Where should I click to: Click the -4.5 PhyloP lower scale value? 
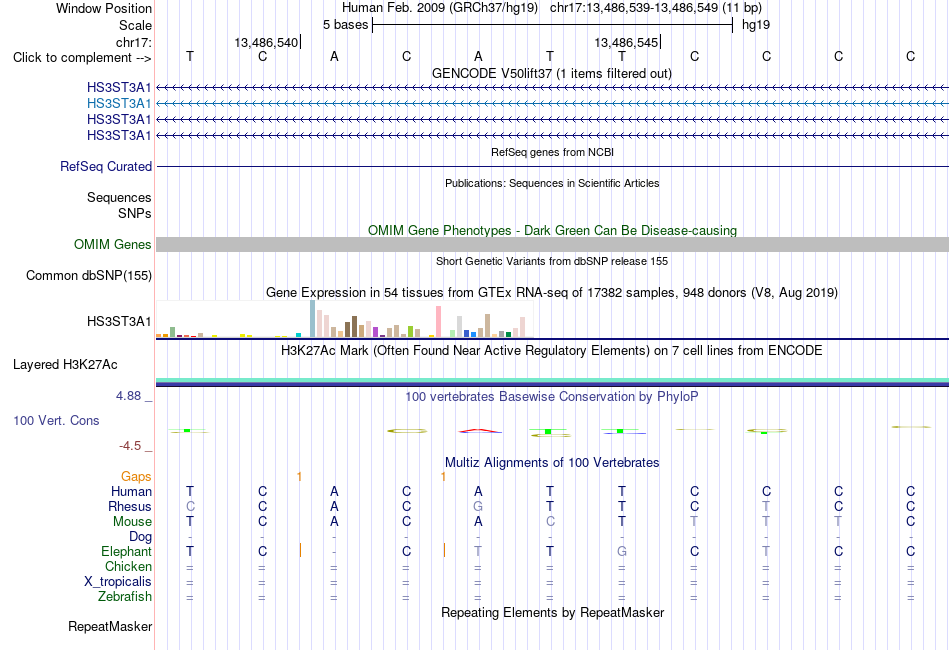(x=130, y=446)
